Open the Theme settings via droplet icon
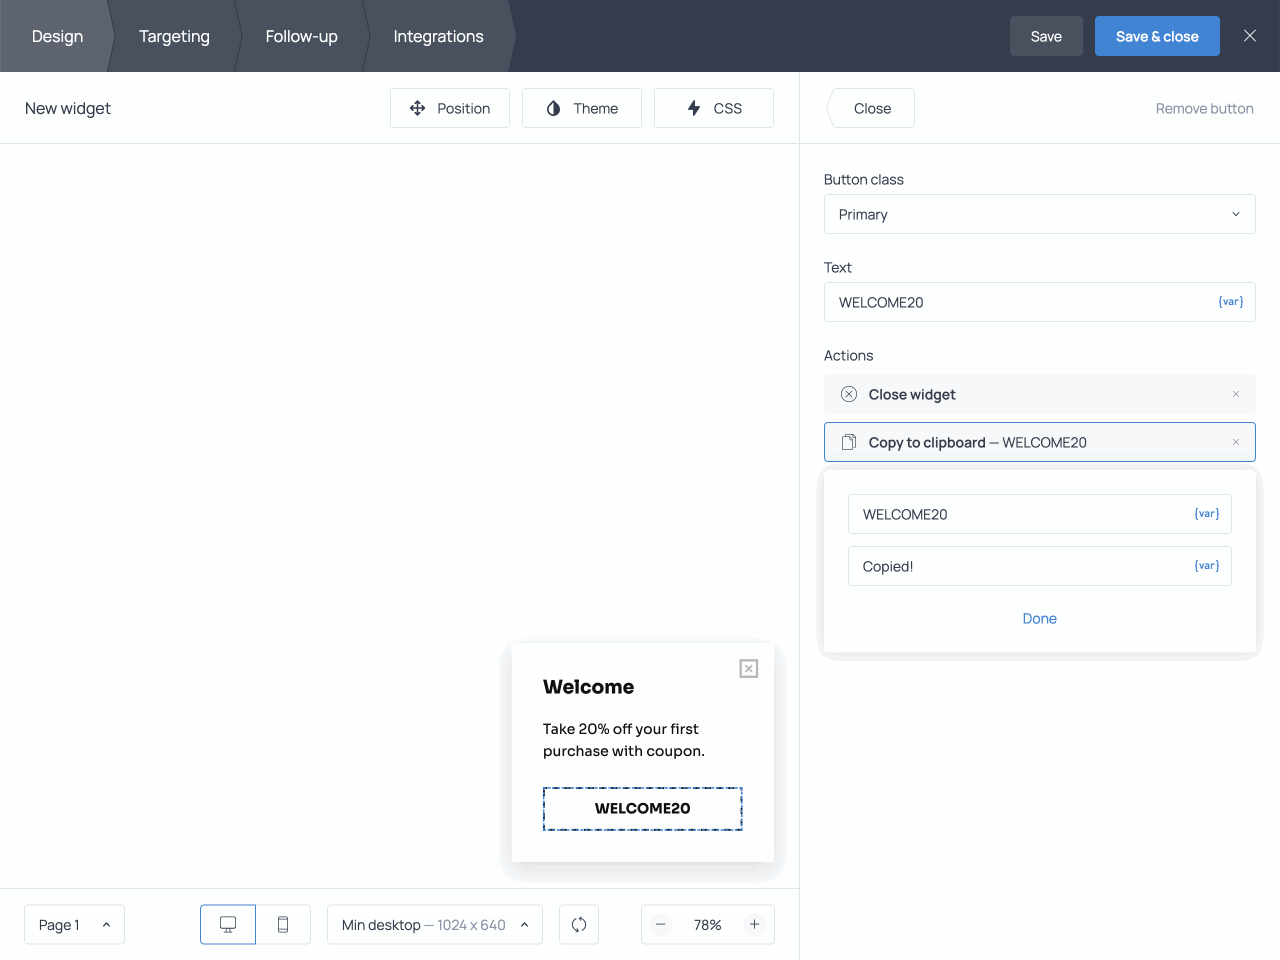Image resolution: width=1280 pixels, height=960 pixels. click(553, 108)
